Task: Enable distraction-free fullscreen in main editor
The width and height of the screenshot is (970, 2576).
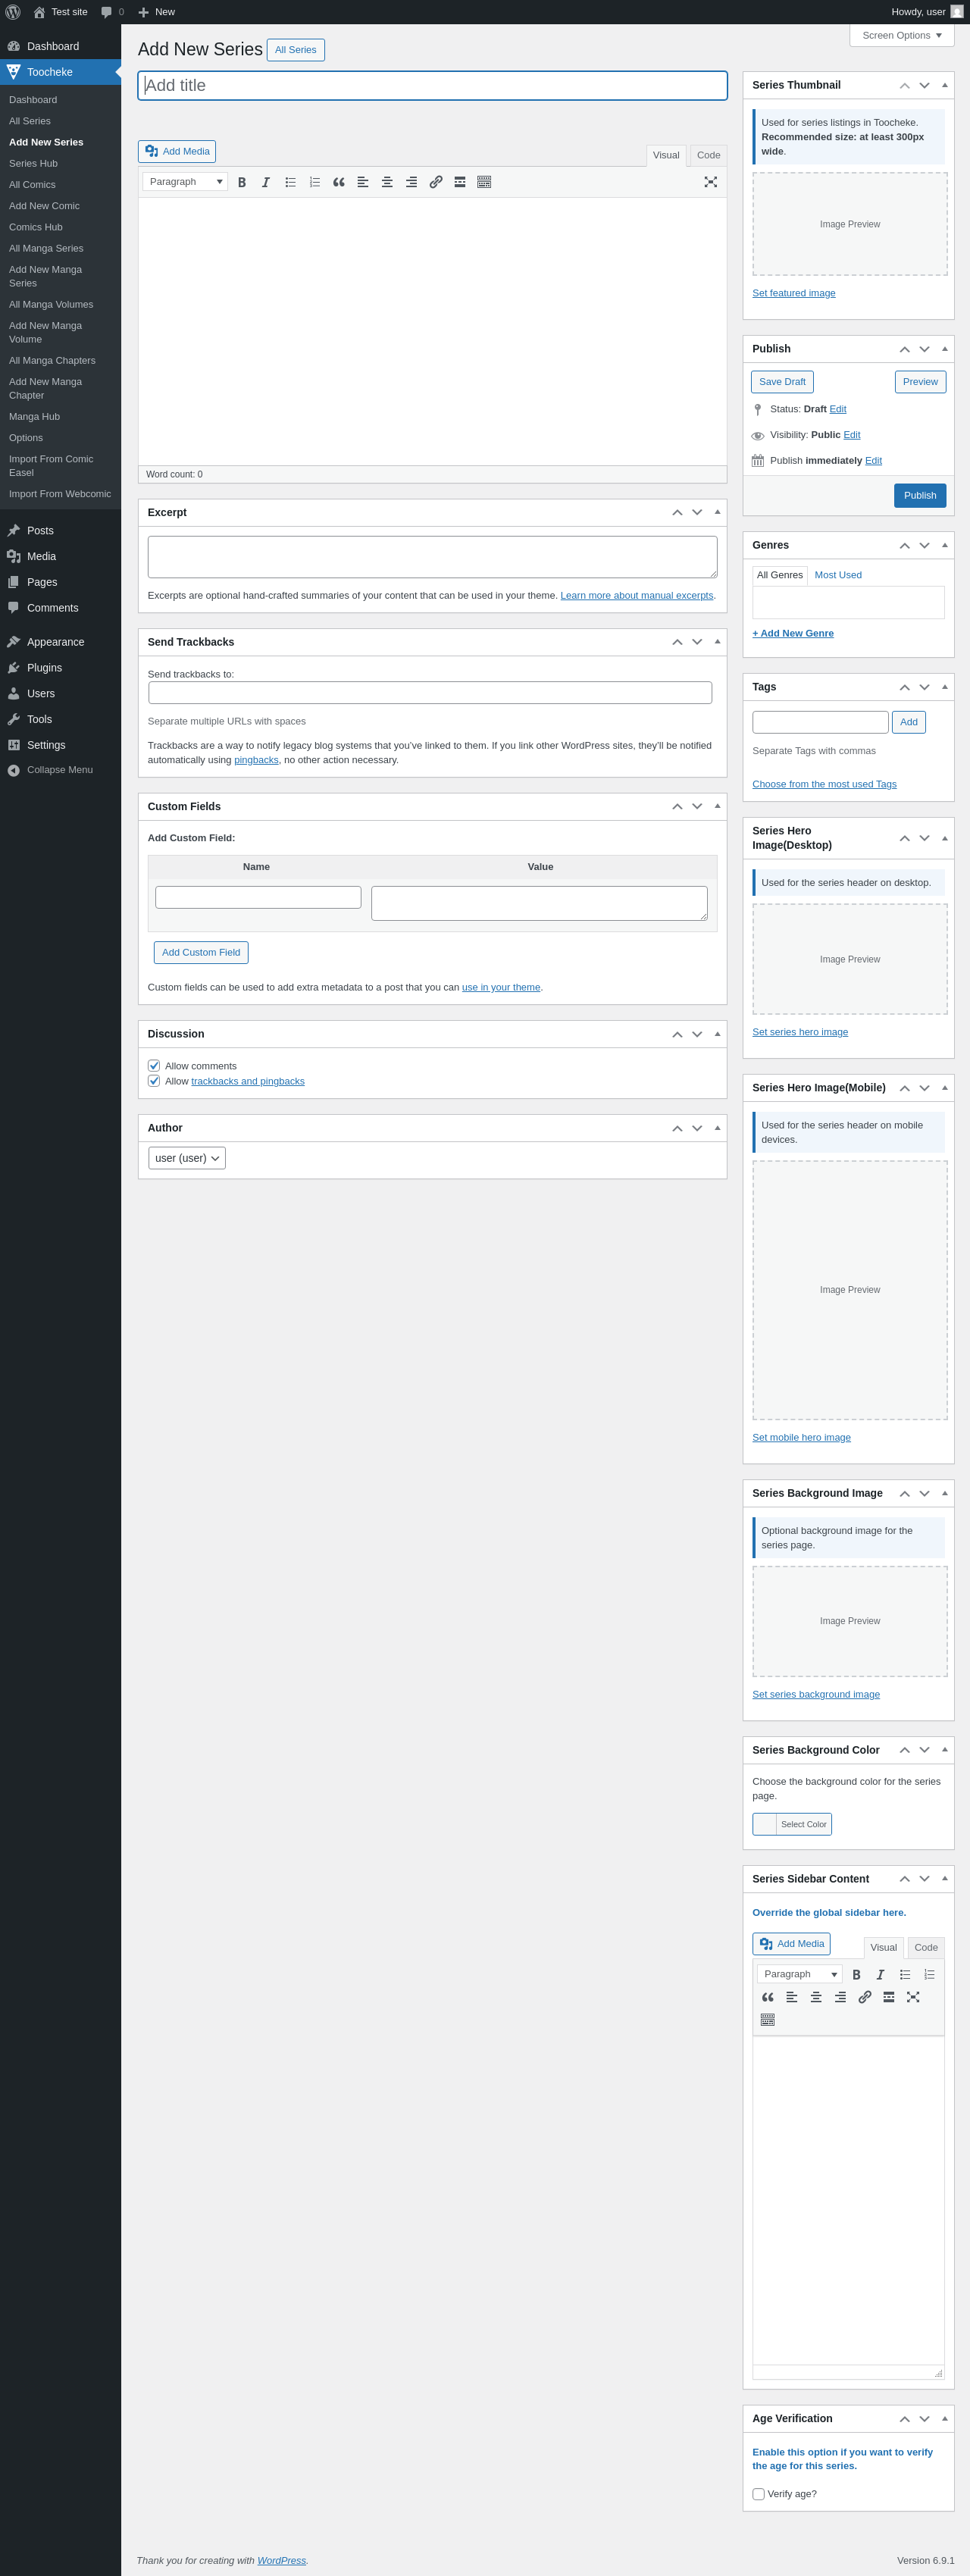Action: 710,182
